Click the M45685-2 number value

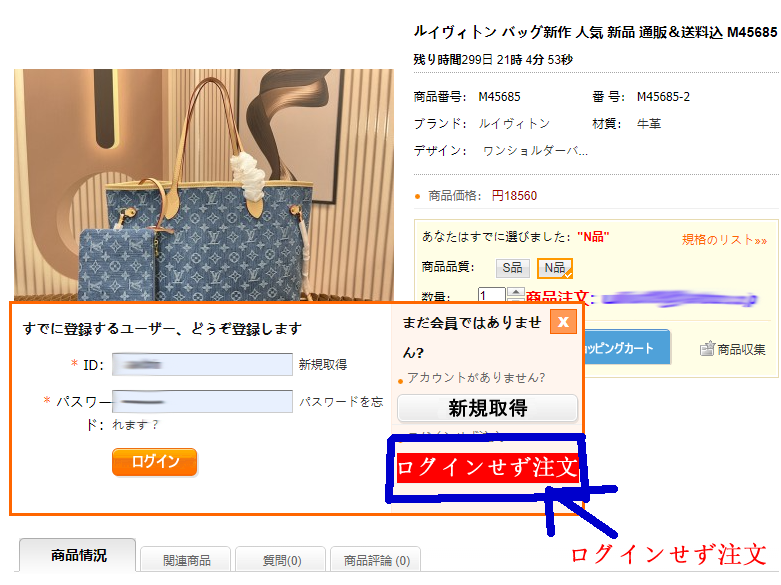[x=663, y=97]
